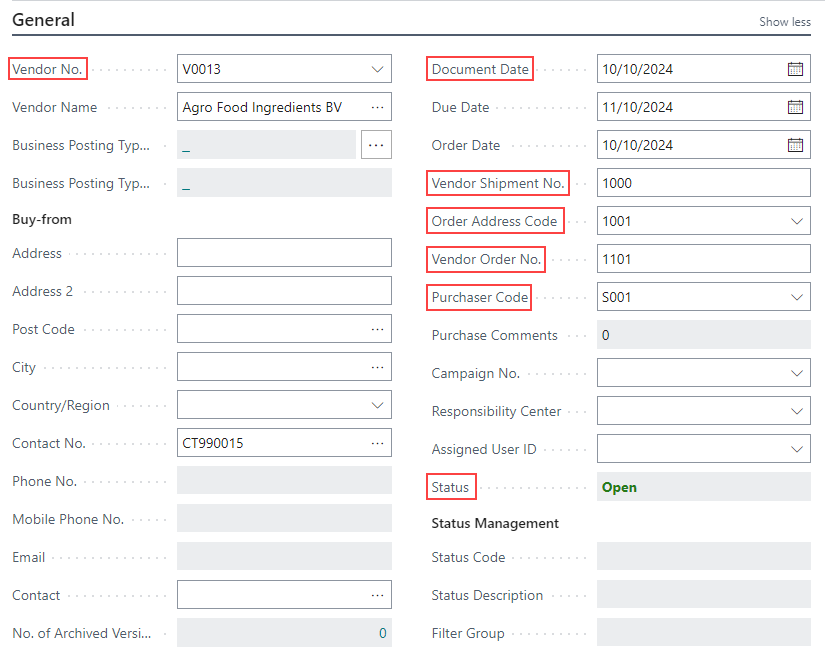Open lookup ellipsis in Contact field

[x=377, y=595]
